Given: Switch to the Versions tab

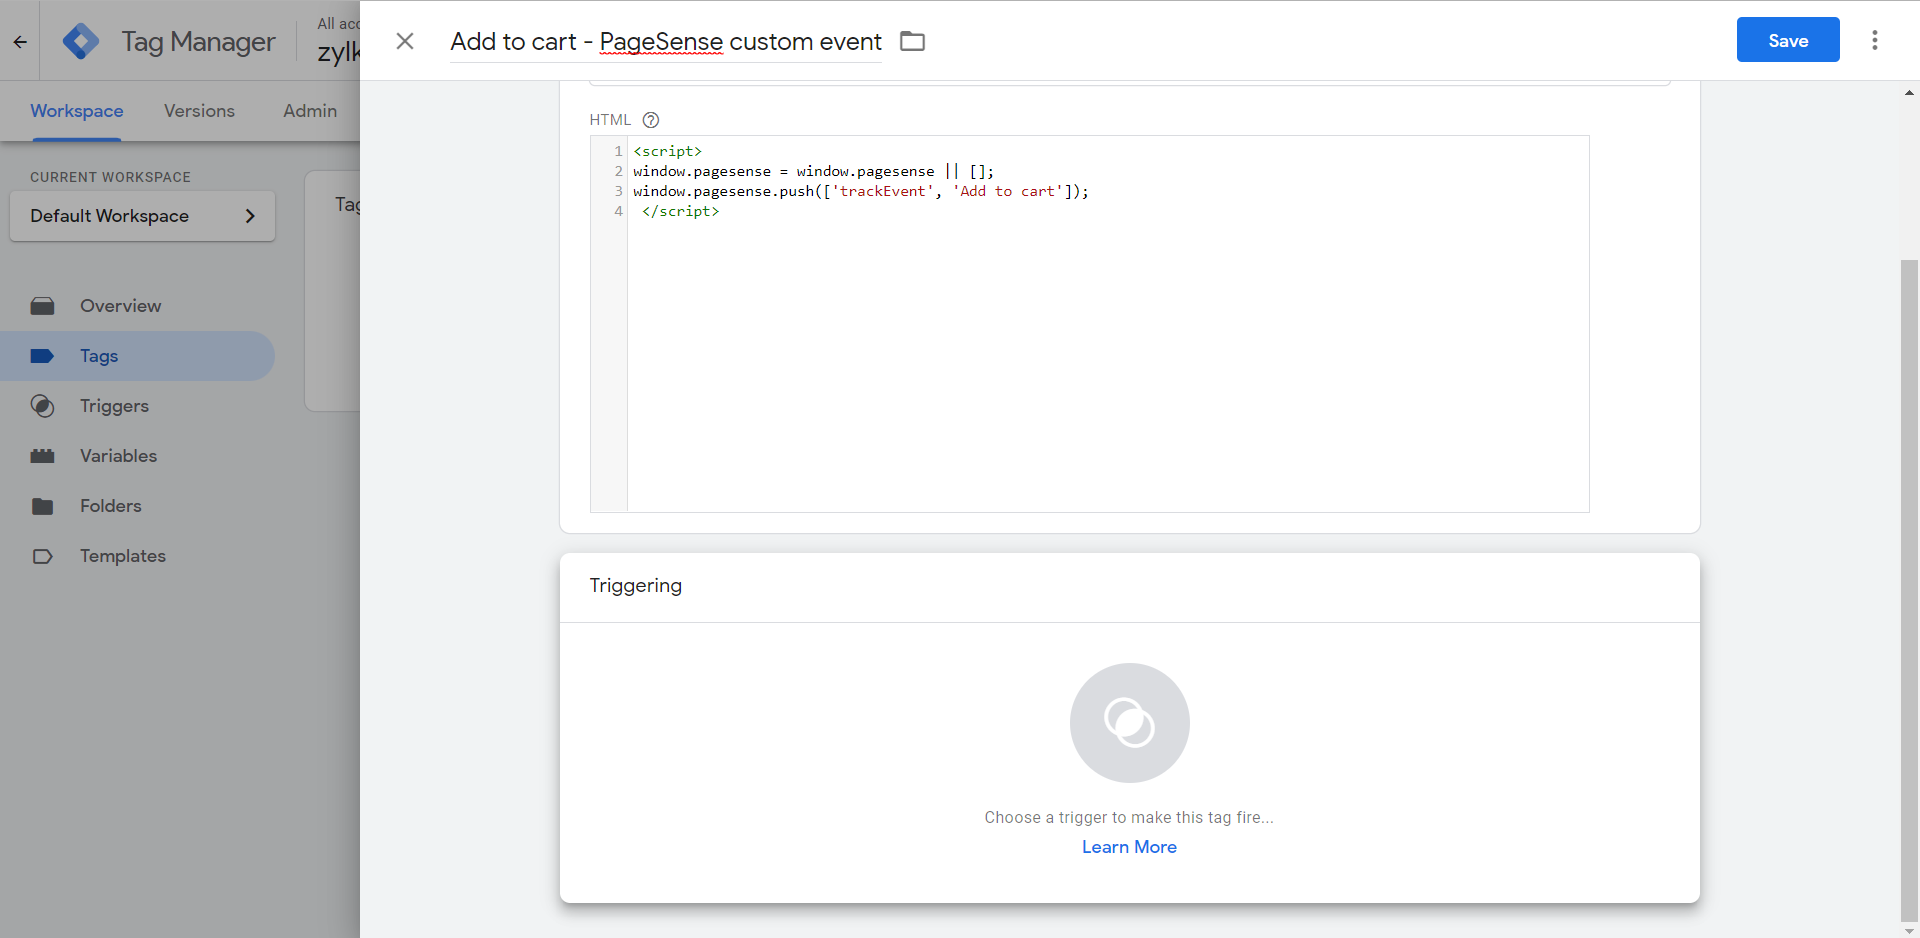Looking at the screenshot, I should [x=199, y=111].
